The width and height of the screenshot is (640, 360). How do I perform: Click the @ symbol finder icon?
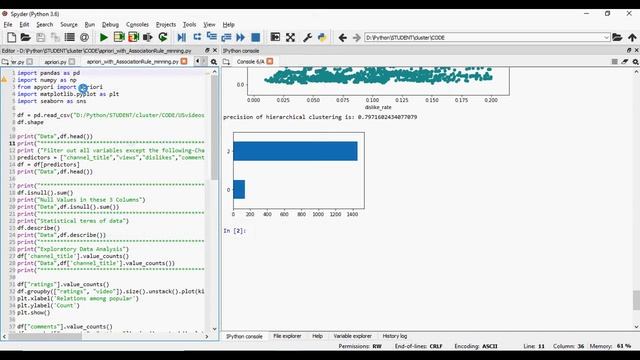pos(84,38)
